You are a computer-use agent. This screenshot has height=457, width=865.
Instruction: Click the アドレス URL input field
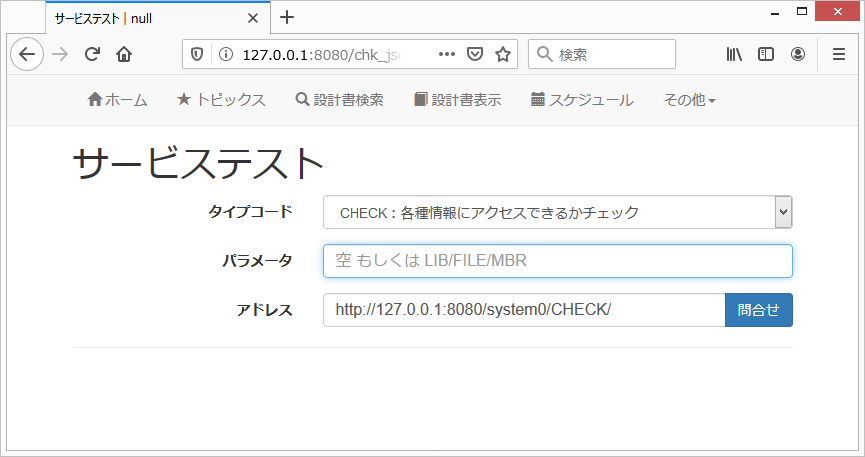(524, 310)
